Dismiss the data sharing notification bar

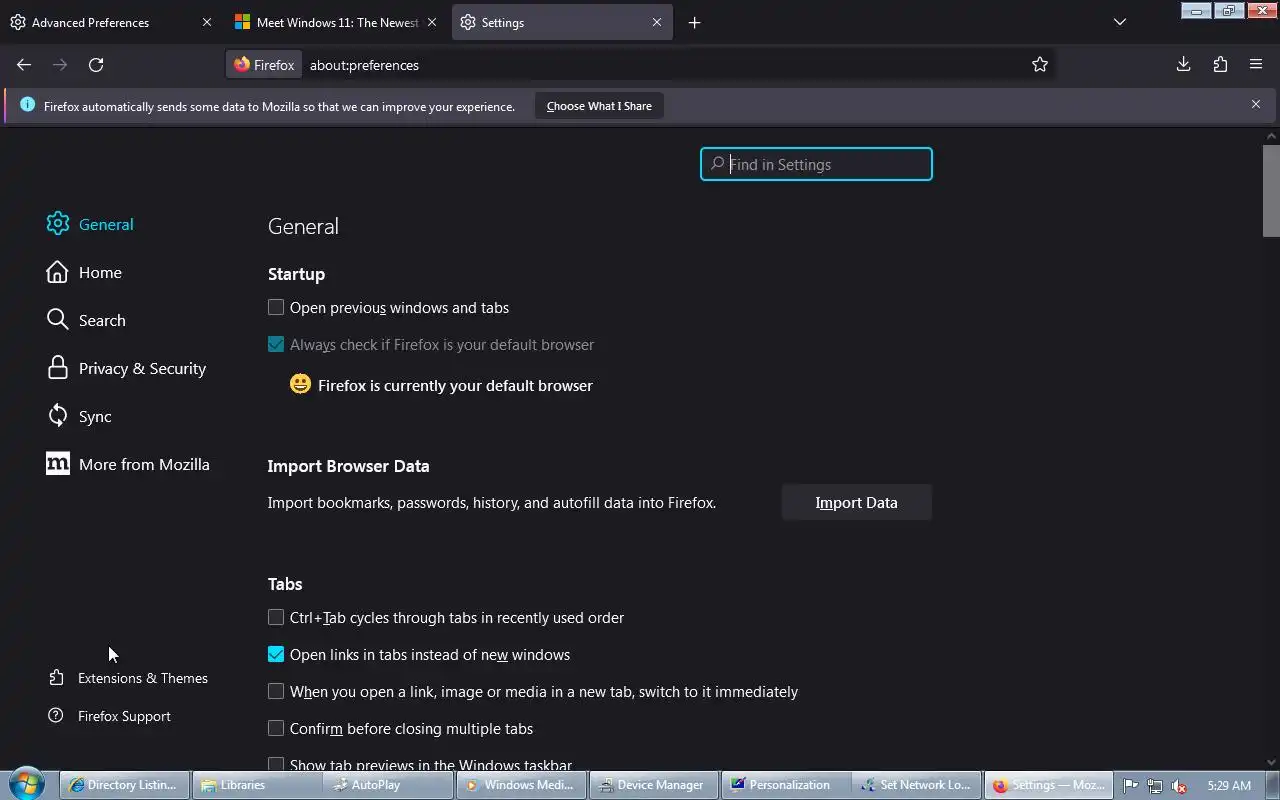[x=1256, y=104]
